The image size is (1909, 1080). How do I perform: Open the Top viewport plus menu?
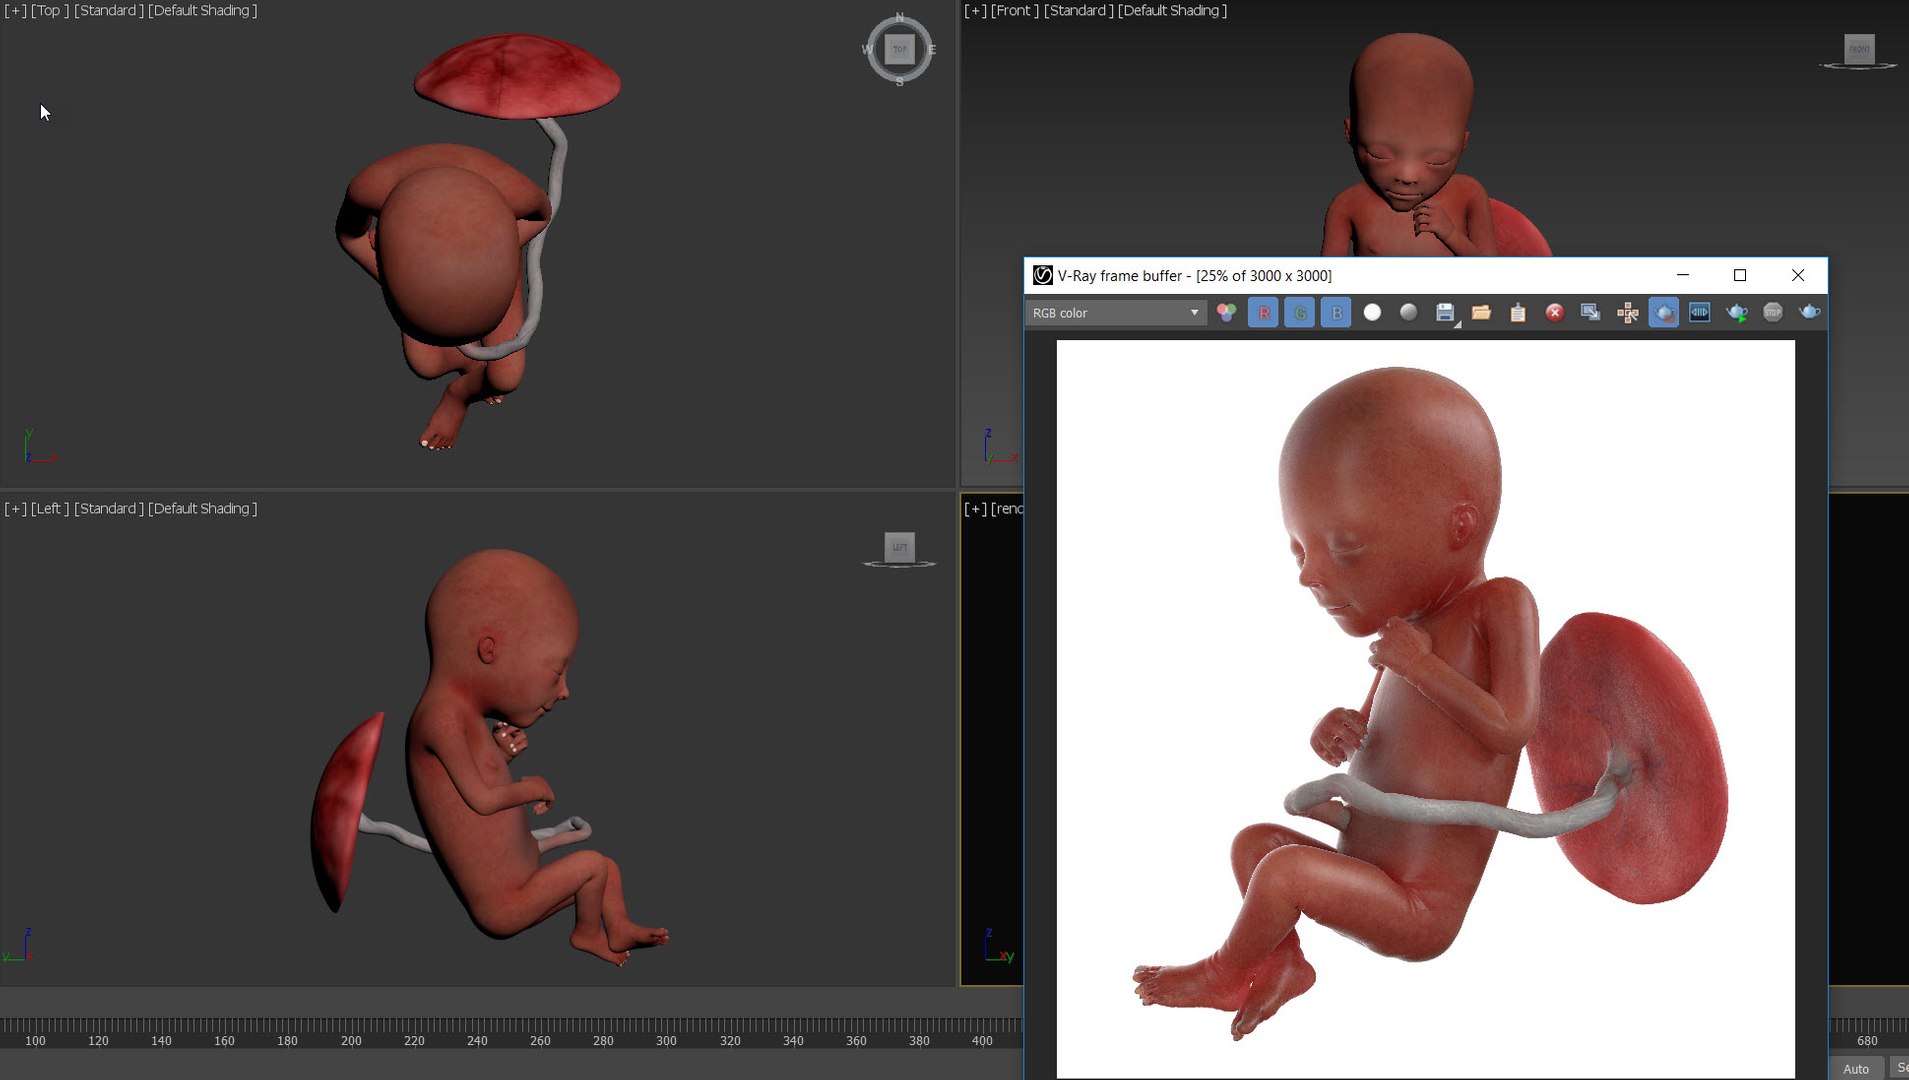(15, 10)
